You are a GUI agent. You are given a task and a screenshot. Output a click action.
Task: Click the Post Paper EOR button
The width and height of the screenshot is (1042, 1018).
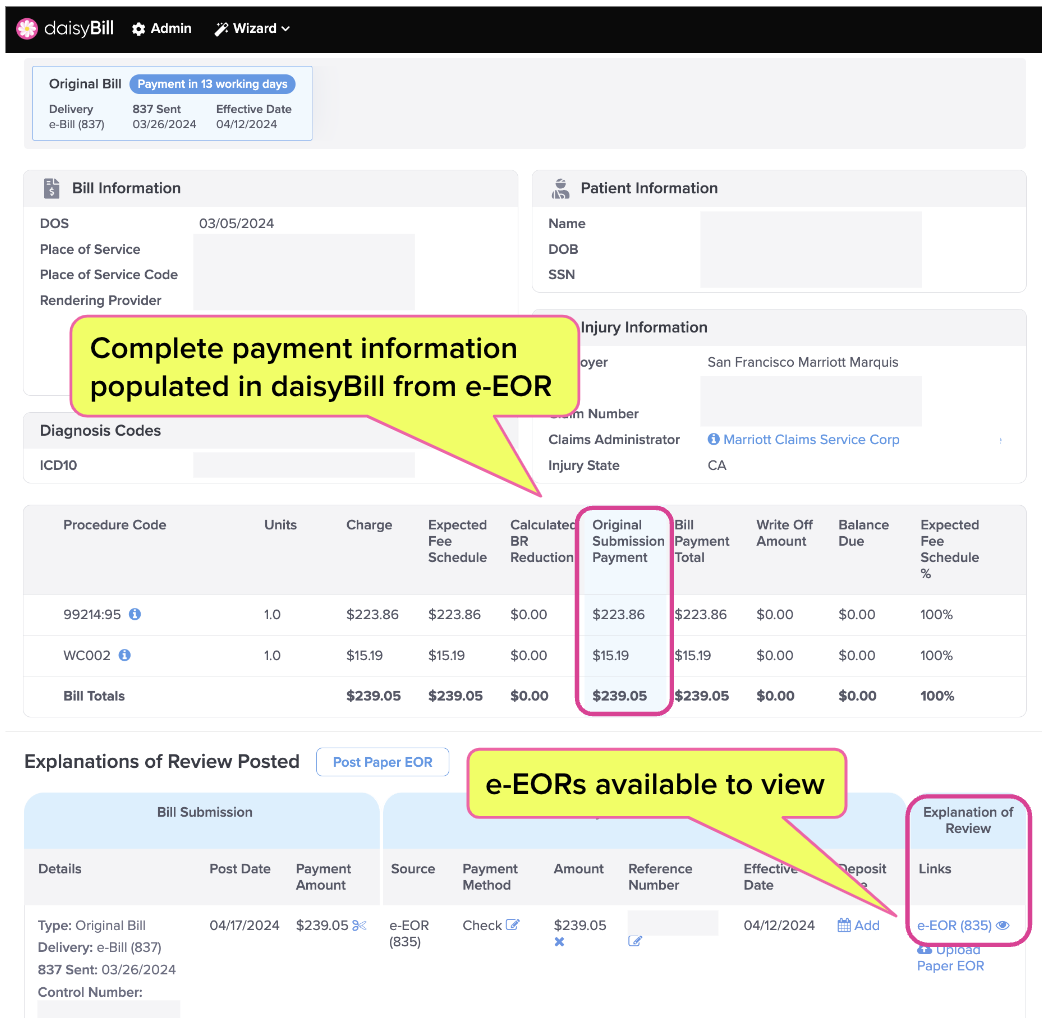pos(382,762)
